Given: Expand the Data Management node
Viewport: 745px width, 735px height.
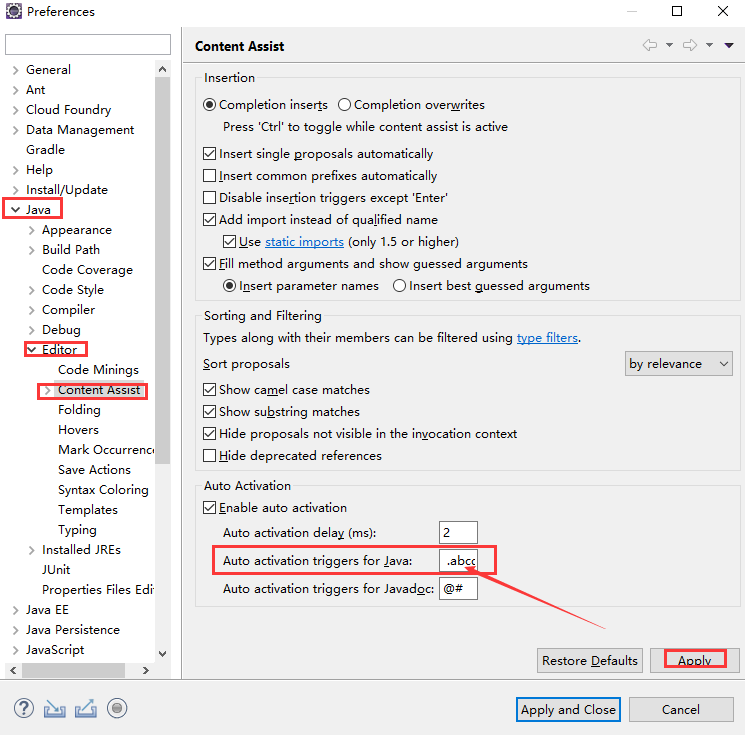Looking at the screenshot, I should pos(16,130).
